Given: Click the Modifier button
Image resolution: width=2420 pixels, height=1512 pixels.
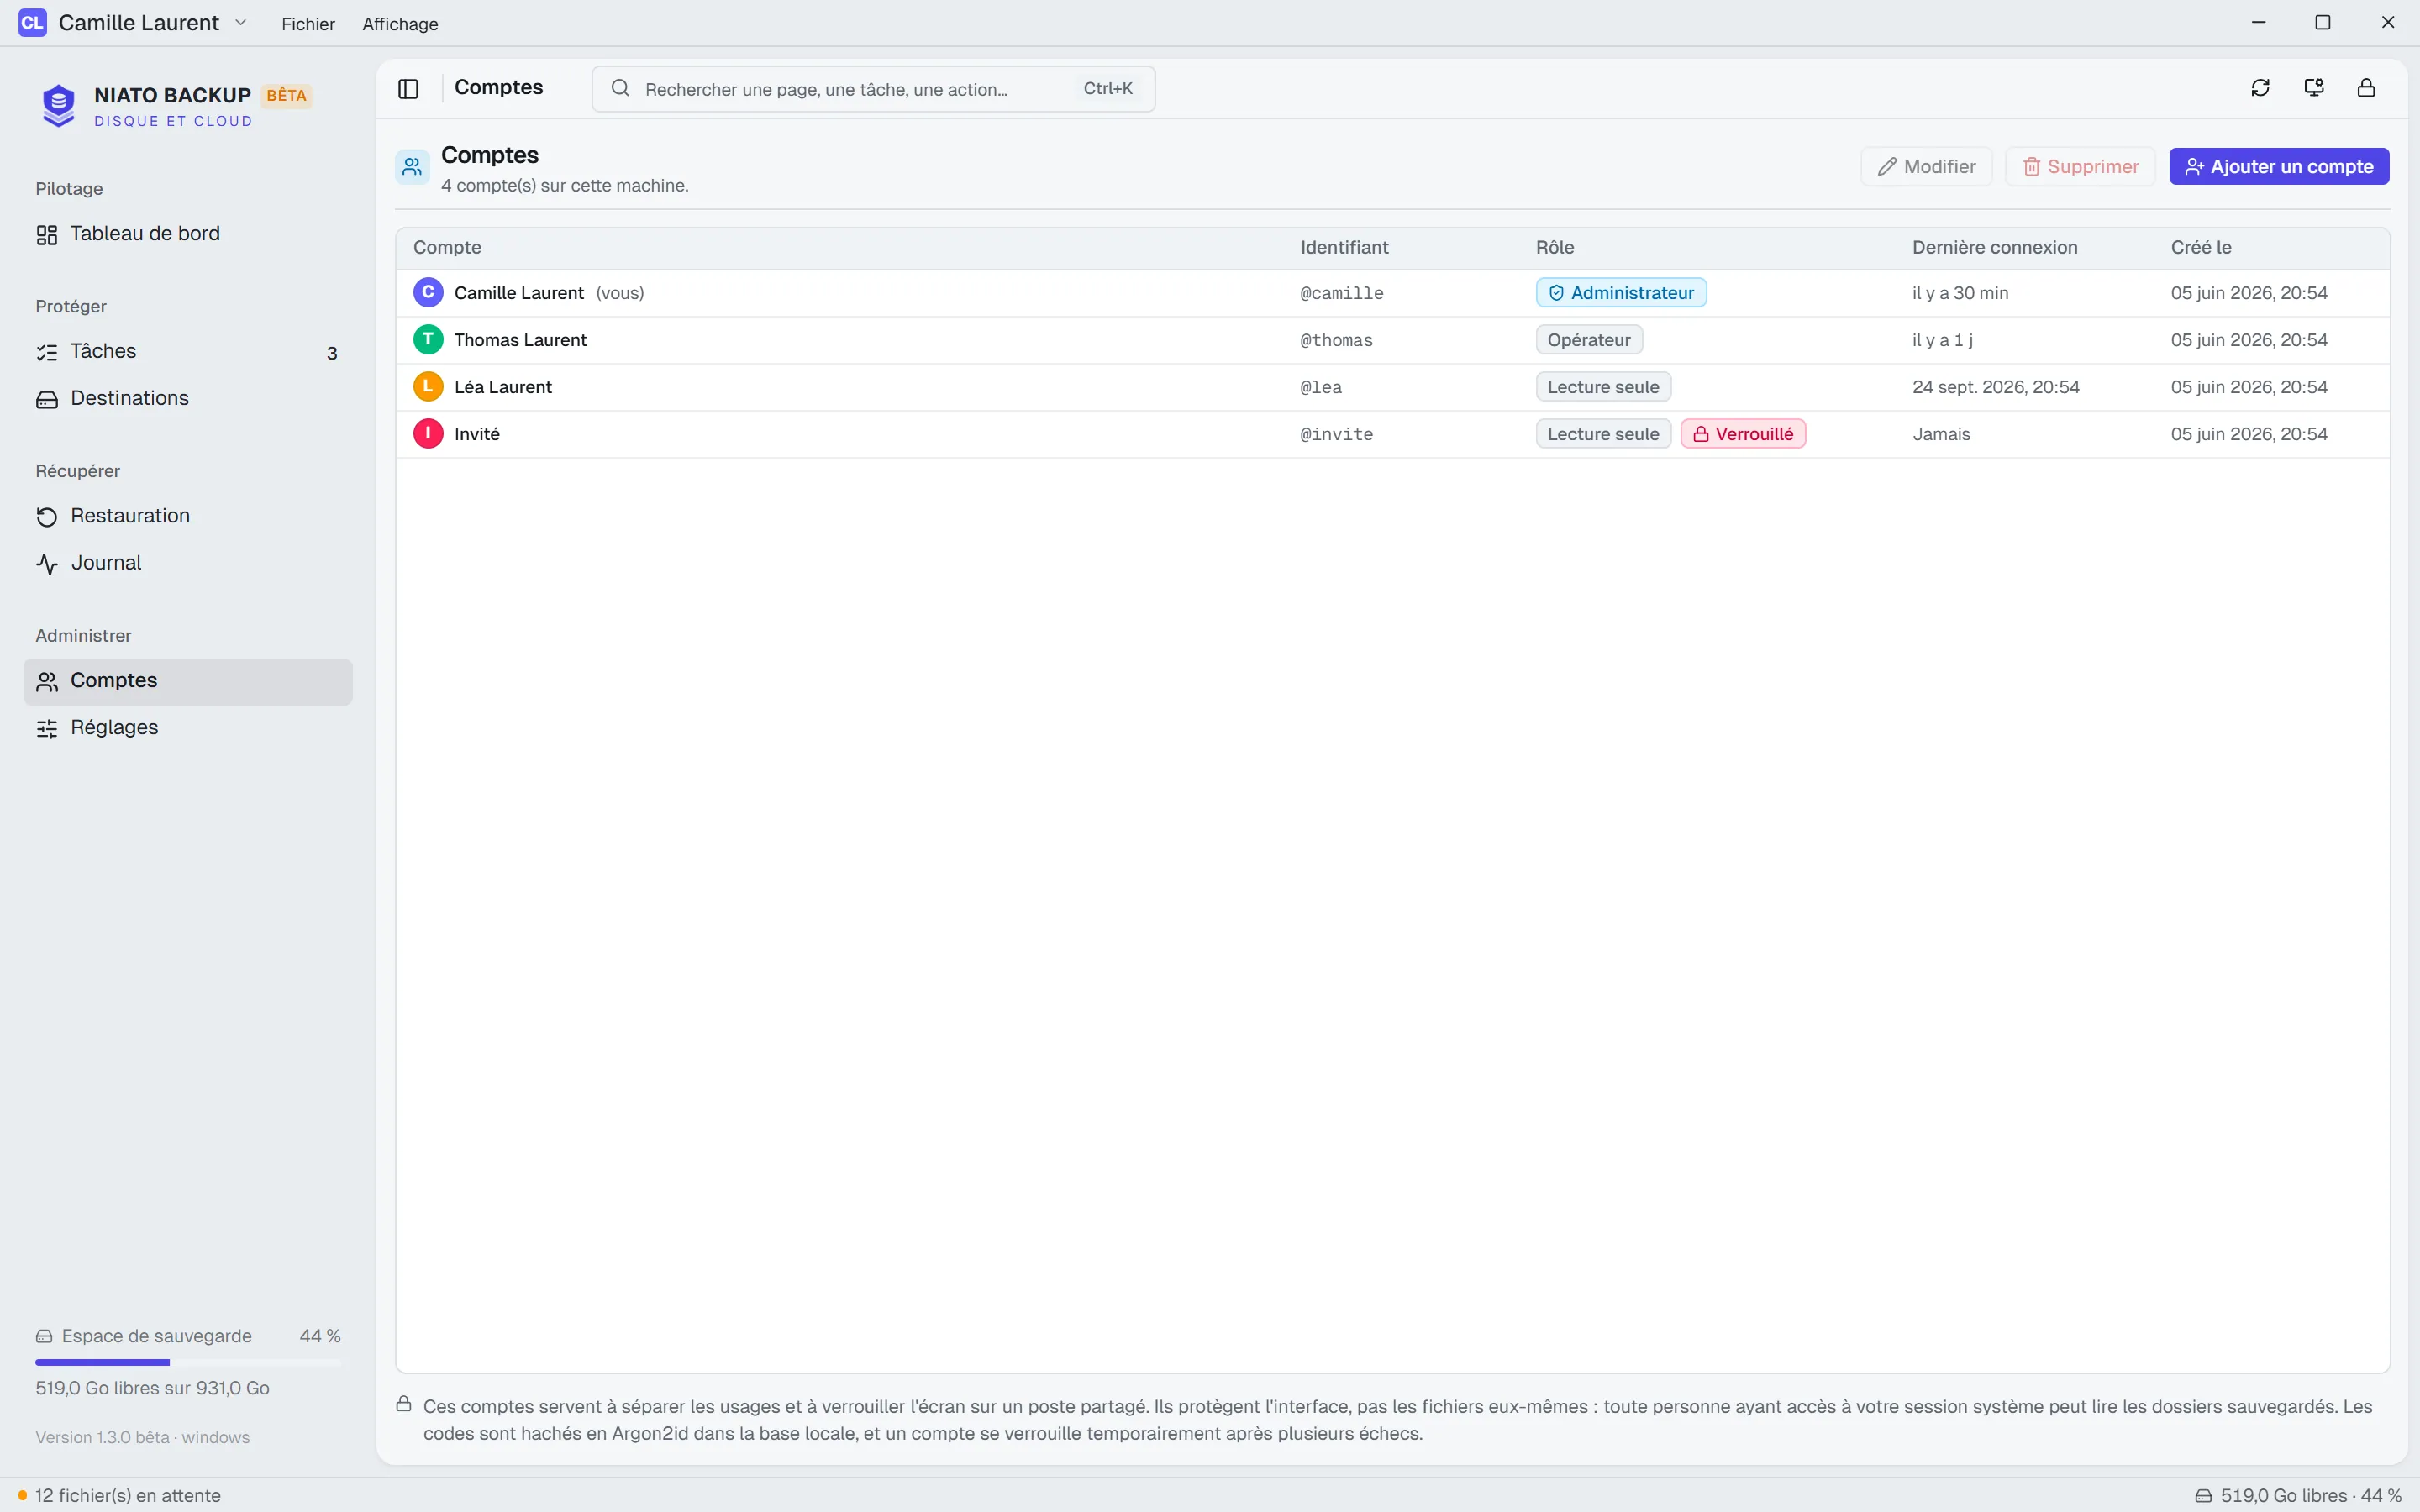Looking at the screenshot, I should (x=1926, y=166).
